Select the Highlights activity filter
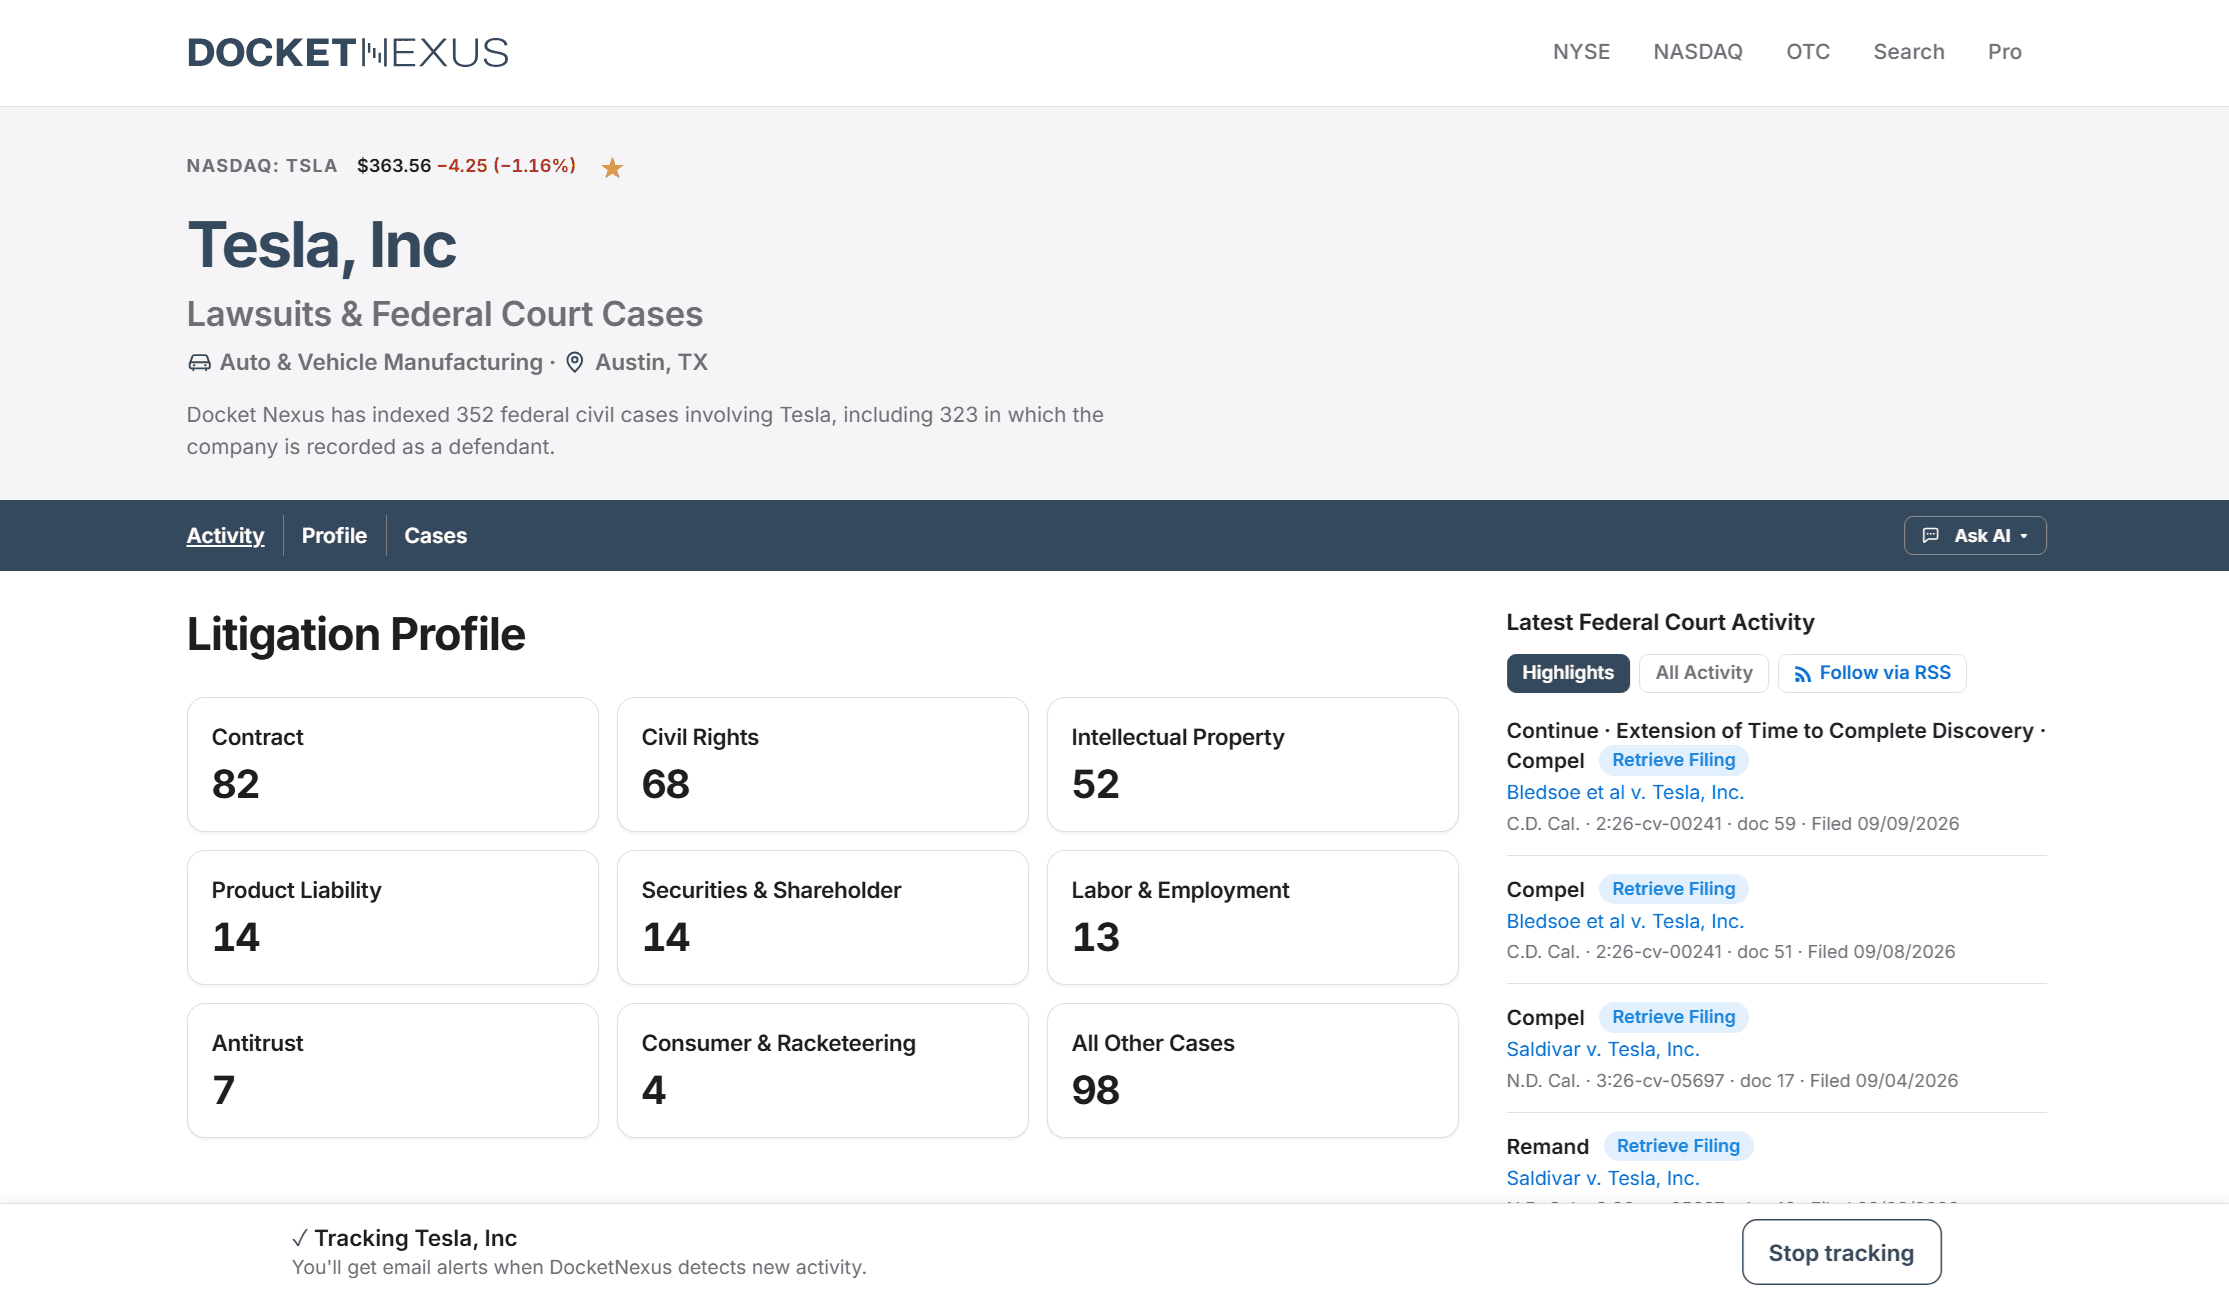This screenshot has width=2229, height=1296. (1568, 673)
